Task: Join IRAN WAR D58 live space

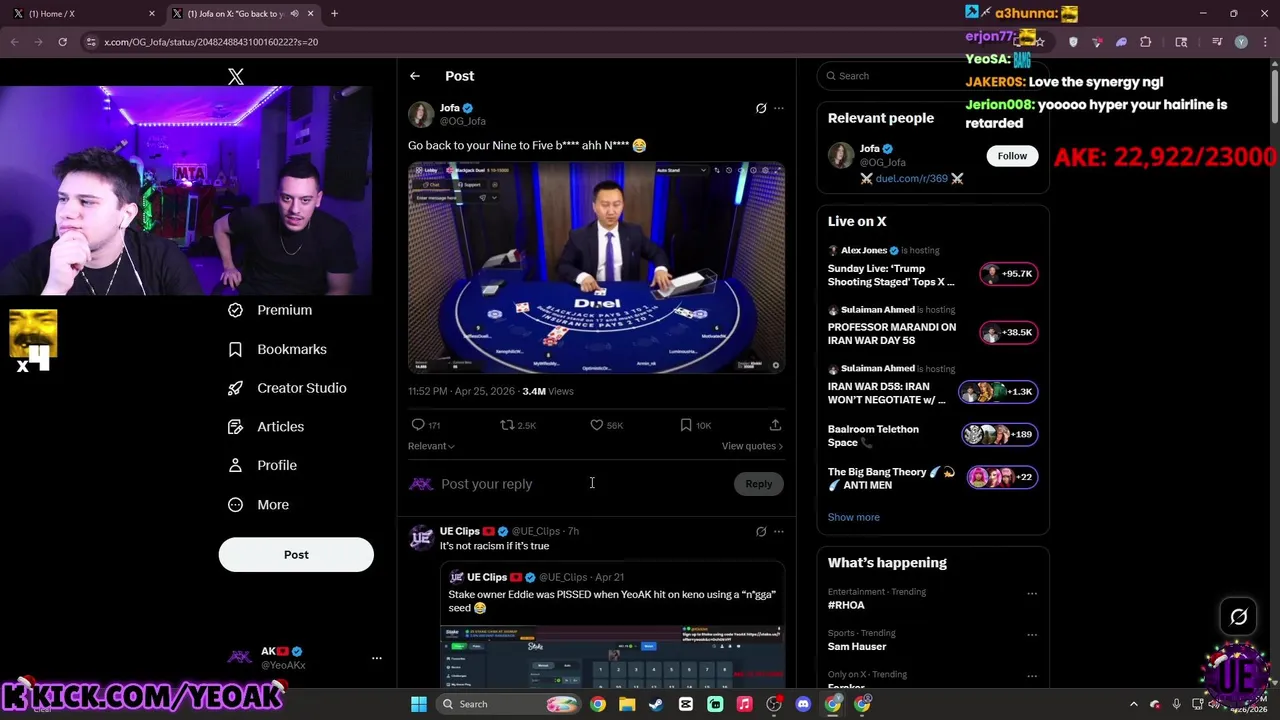Action: (x=933, y=386)
